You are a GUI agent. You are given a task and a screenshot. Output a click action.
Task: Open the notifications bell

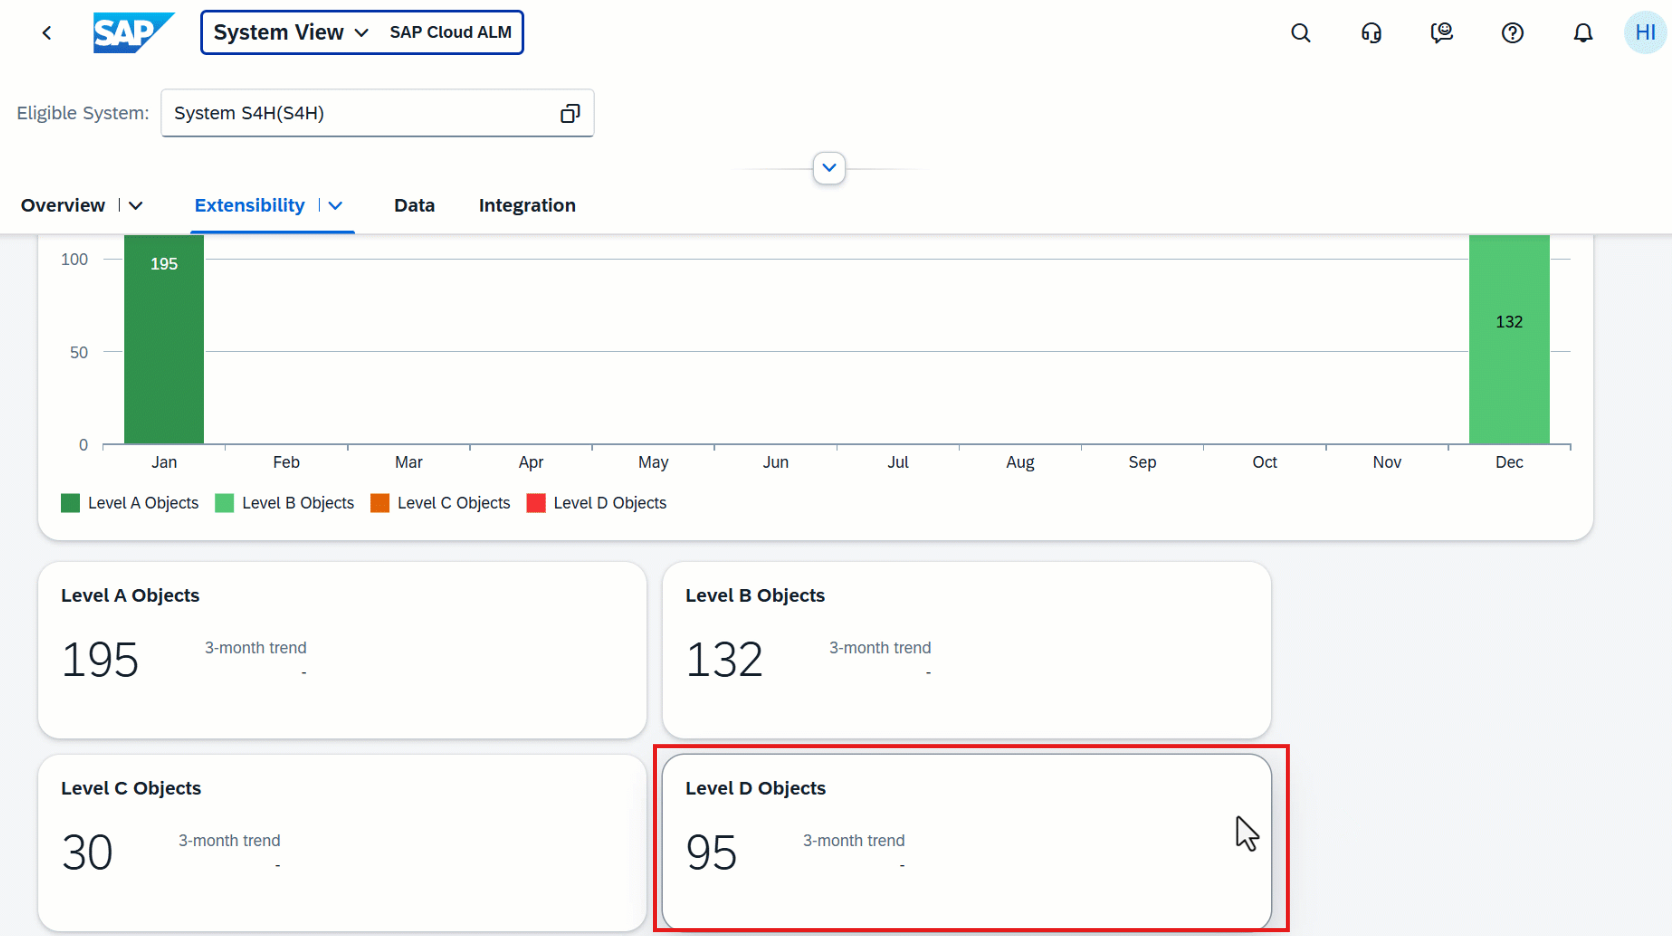(1582, 33)
